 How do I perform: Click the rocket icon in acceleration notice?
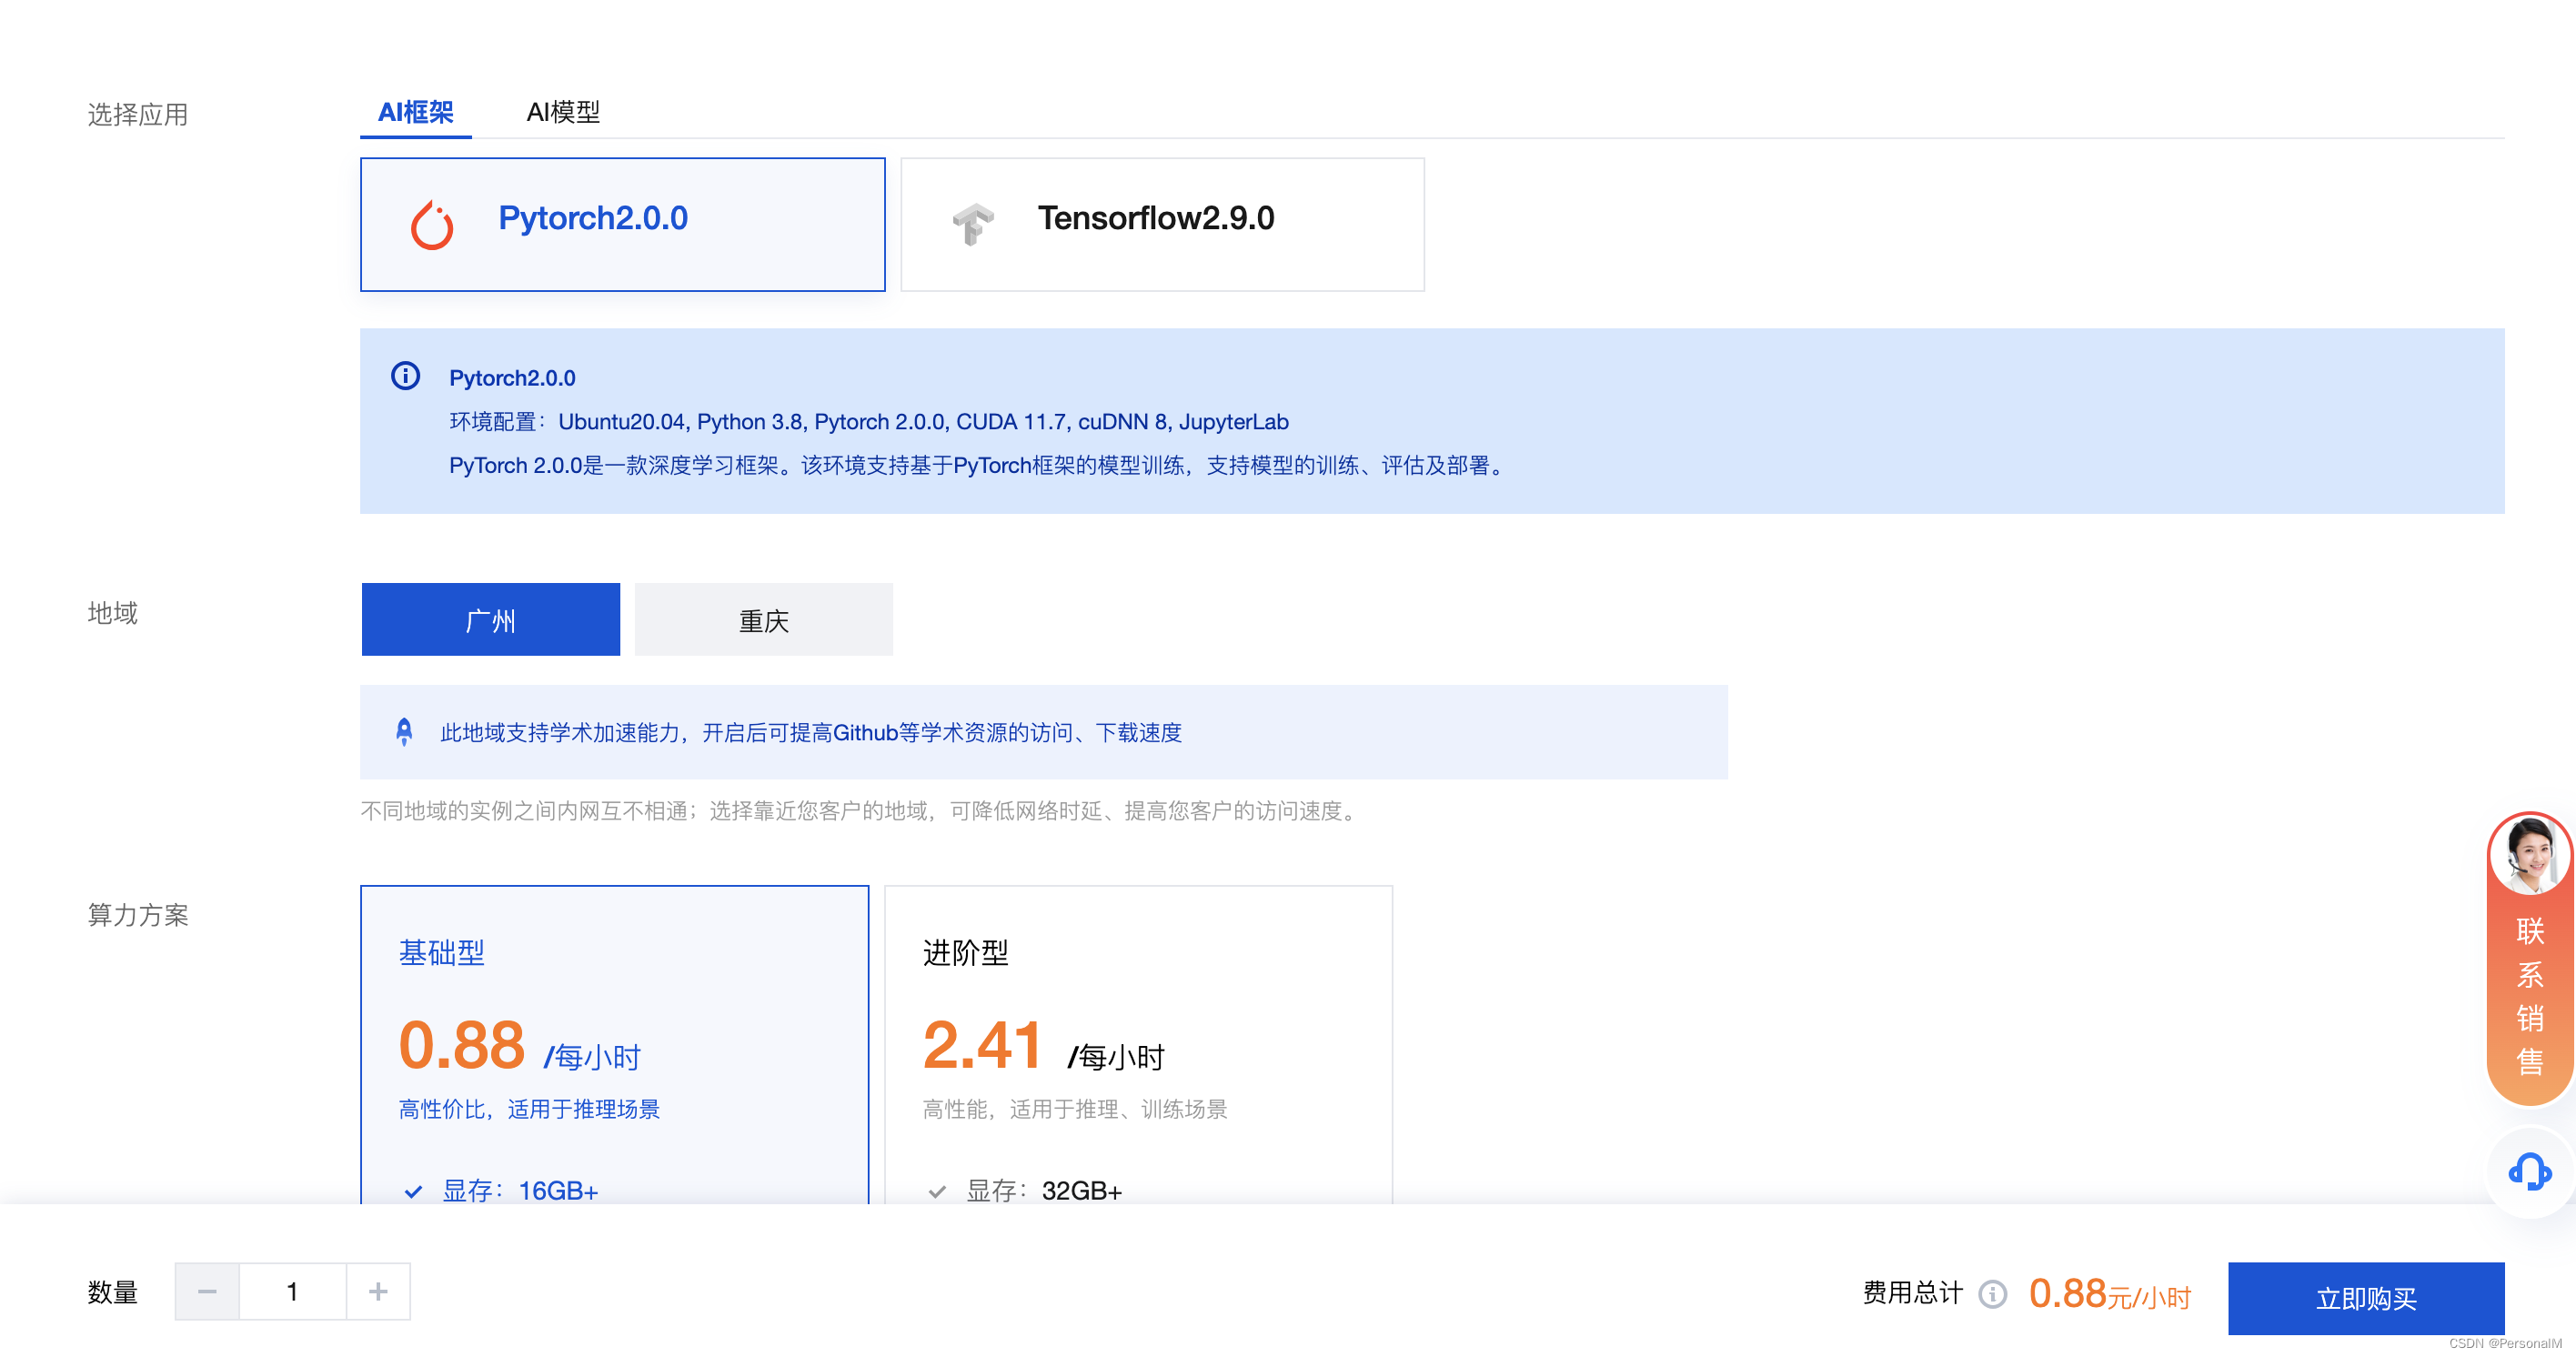(404, 732)
